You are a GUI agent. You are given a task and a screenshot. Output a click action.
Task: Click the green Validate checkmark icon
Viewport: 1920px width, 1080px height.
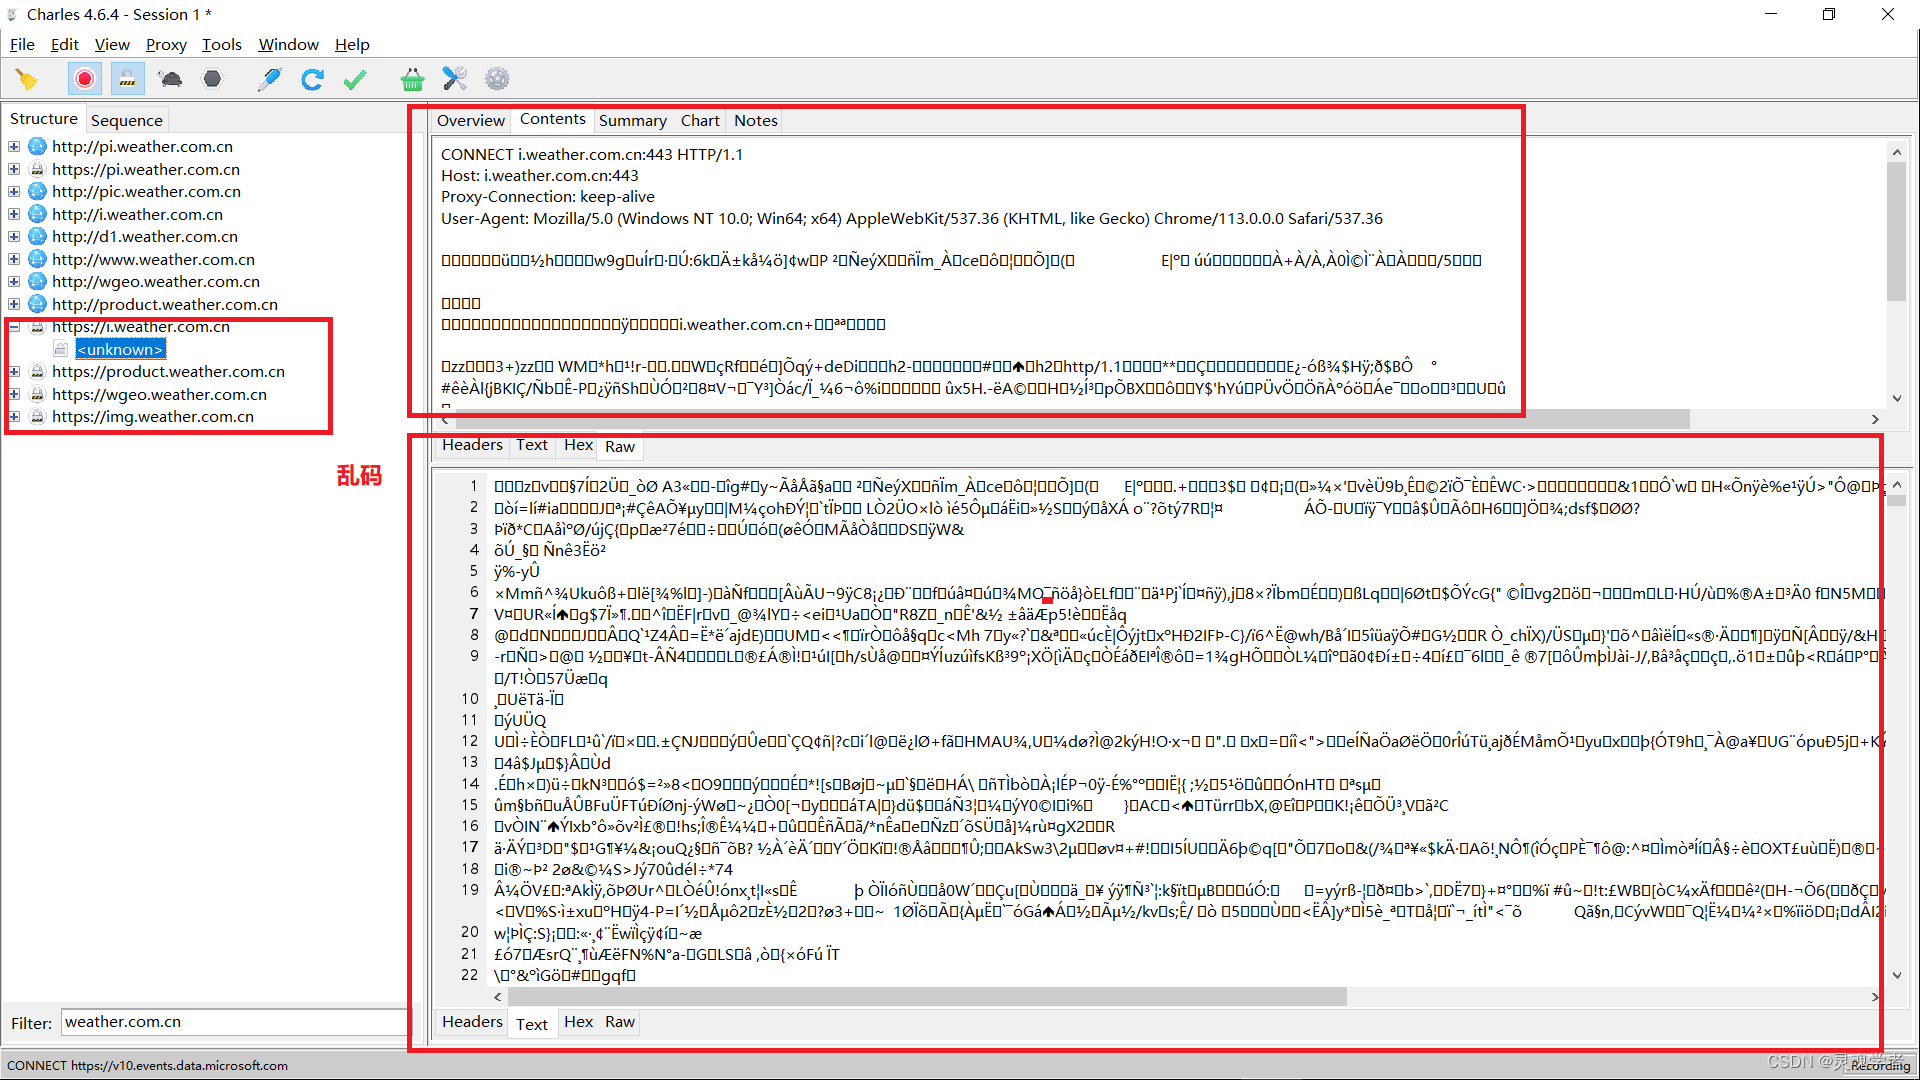tap(355, 79)
